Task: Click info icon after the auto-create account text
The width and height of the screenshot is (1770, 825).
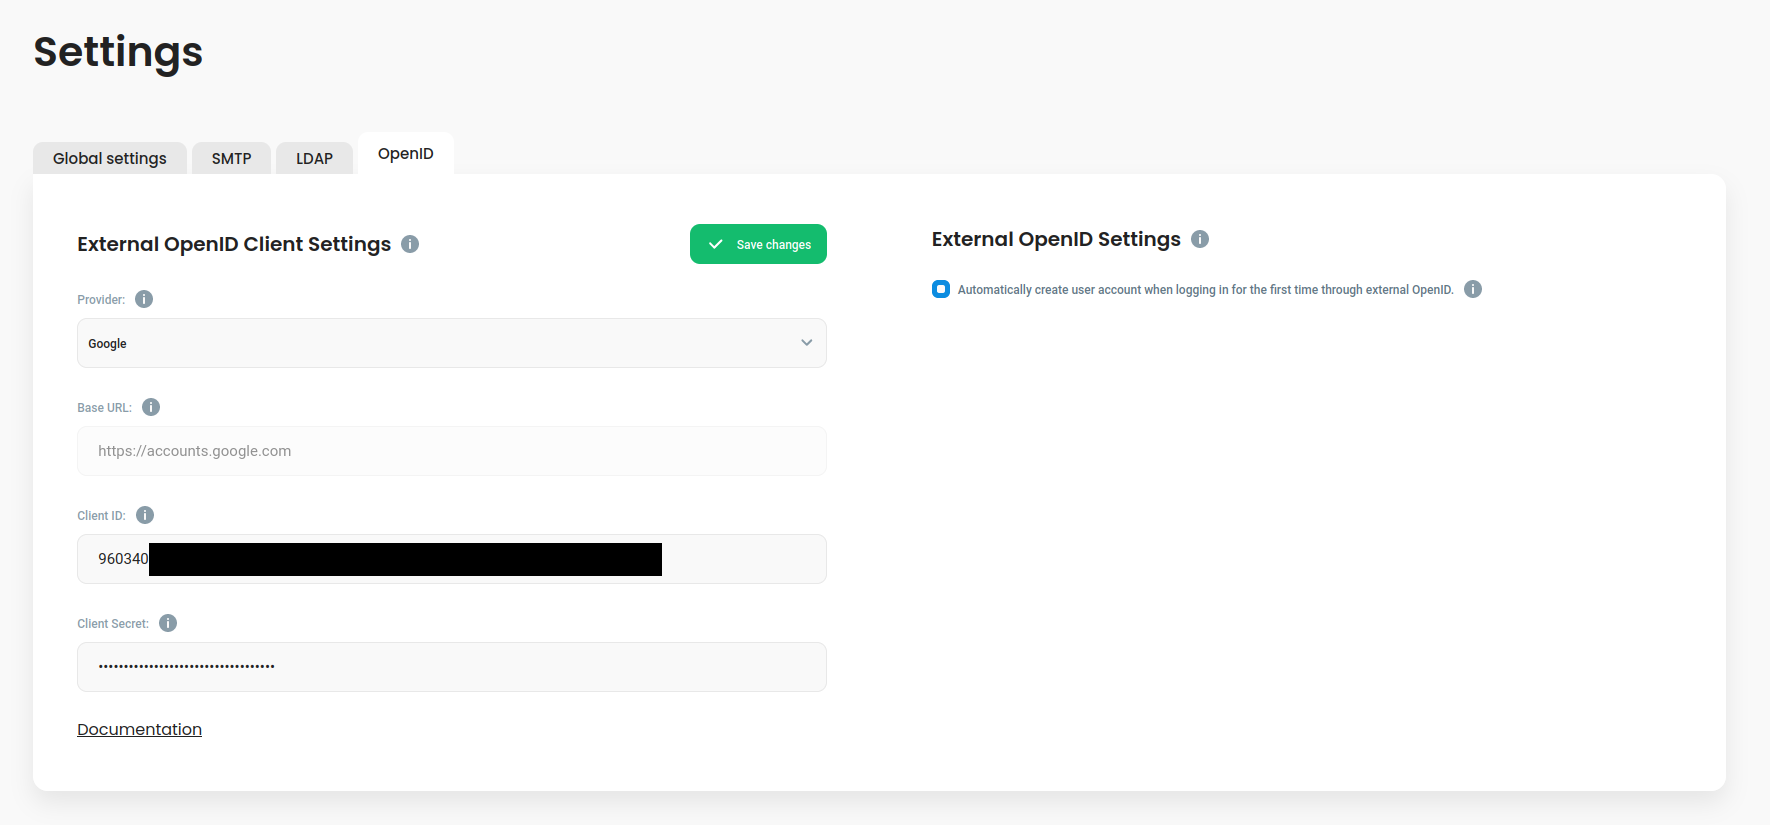Action: (x=1473, y=289)
